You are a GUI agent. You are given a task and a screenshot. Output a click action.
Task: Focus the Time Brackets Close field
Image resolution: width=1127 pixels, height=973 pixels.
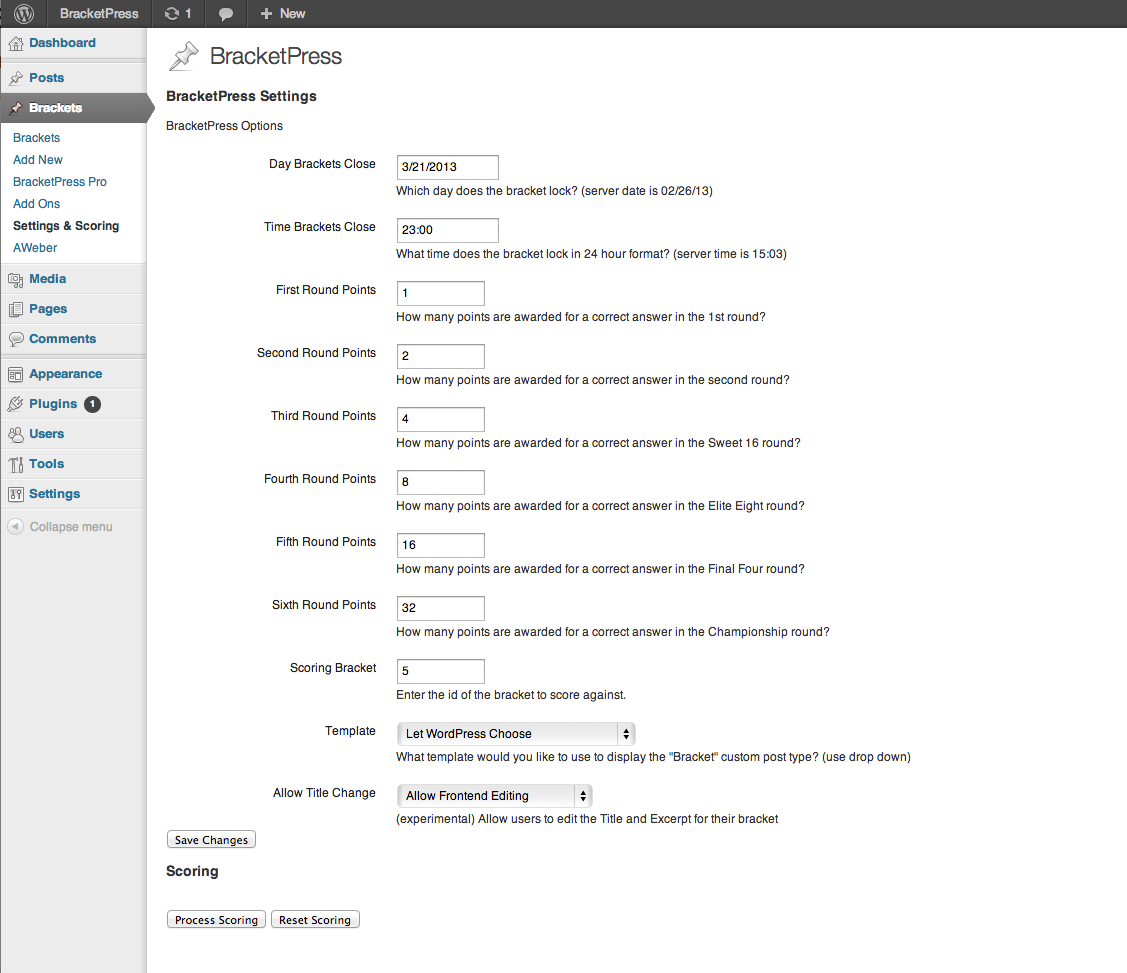pyautogui.click(x=448, y=230)
